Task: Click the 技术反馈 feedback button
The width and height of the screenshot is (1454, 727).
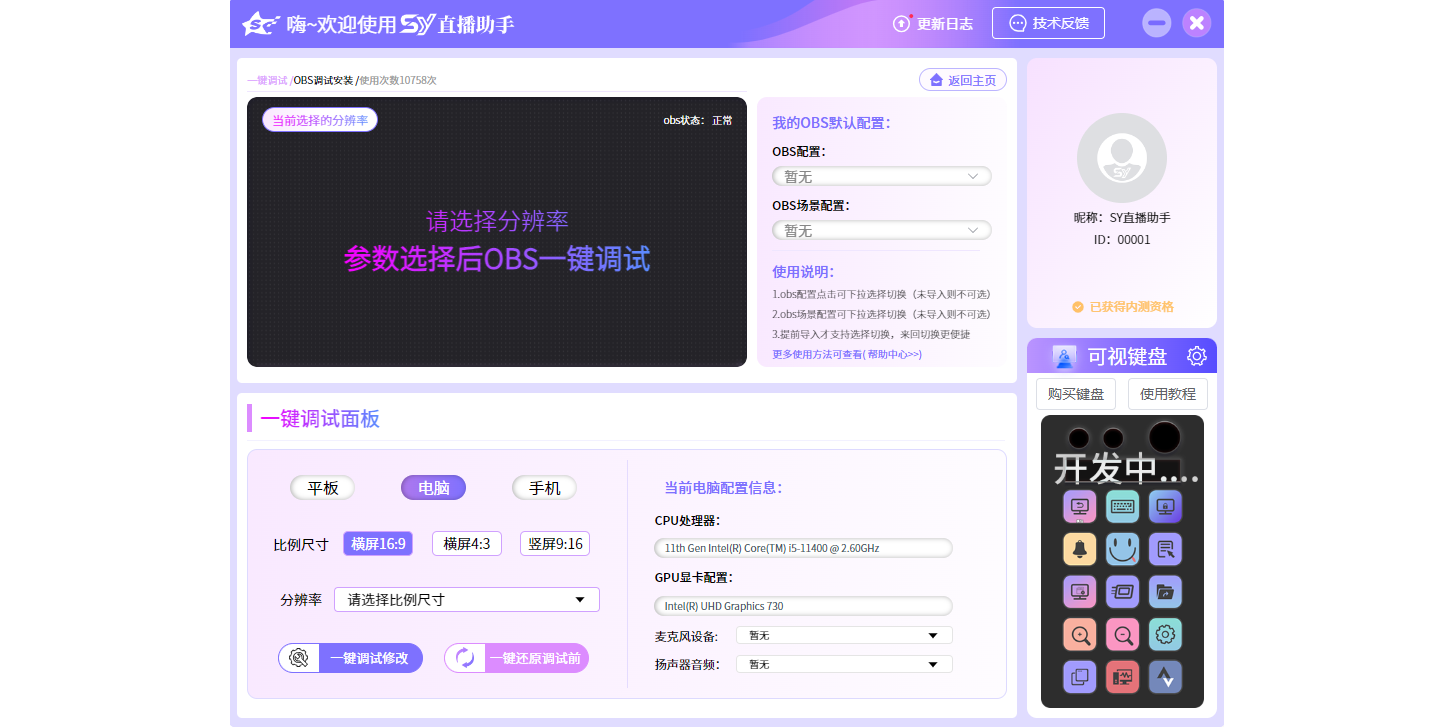Action: pos(1048,22)
